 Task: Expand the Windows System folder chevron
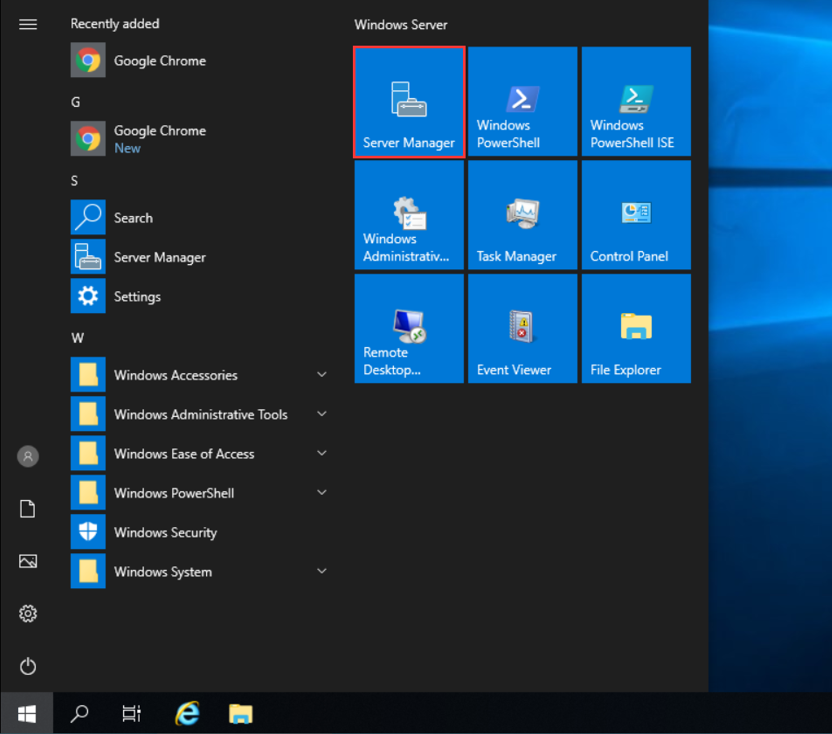[x=322, y=572]
